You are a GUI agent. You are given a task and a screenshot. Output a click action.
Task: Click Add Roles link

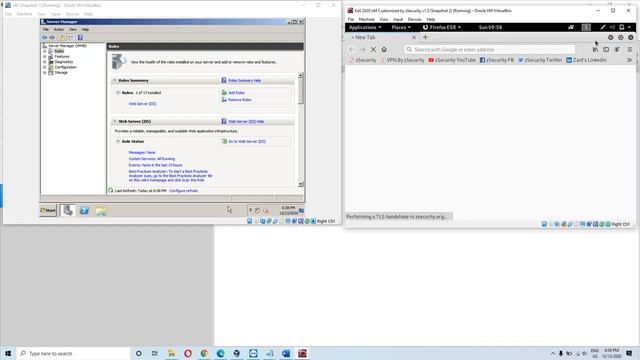236,93
